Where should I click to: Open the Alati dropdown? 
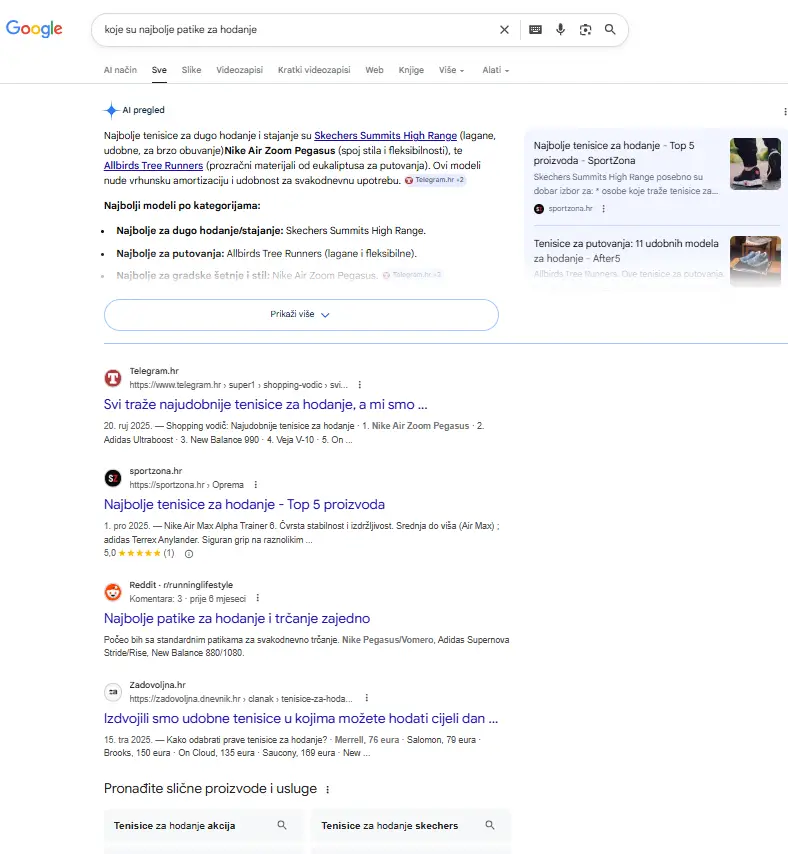pos(496,70)
